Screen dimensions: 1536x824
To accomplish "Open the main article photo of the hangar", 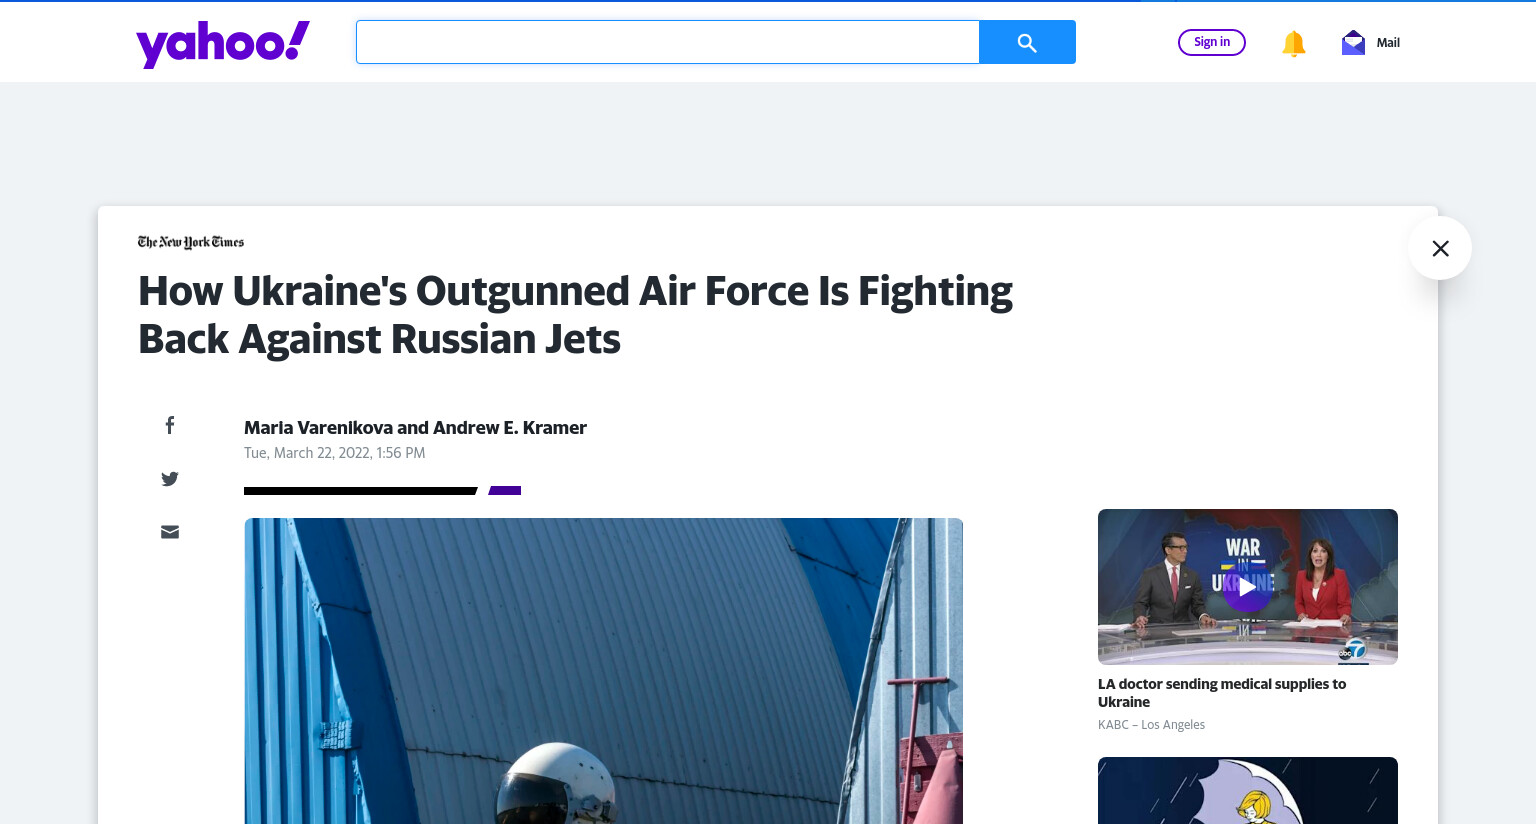I will (x=603, y=671).
